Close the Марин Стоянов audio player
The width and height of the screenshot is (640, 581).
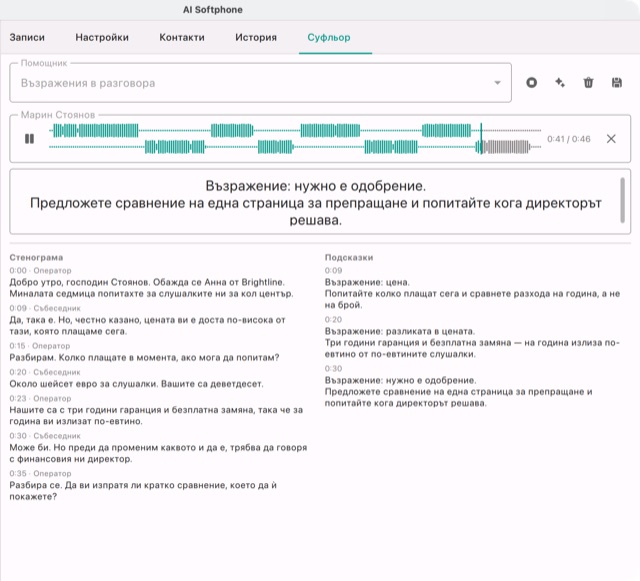click(611, 139)
